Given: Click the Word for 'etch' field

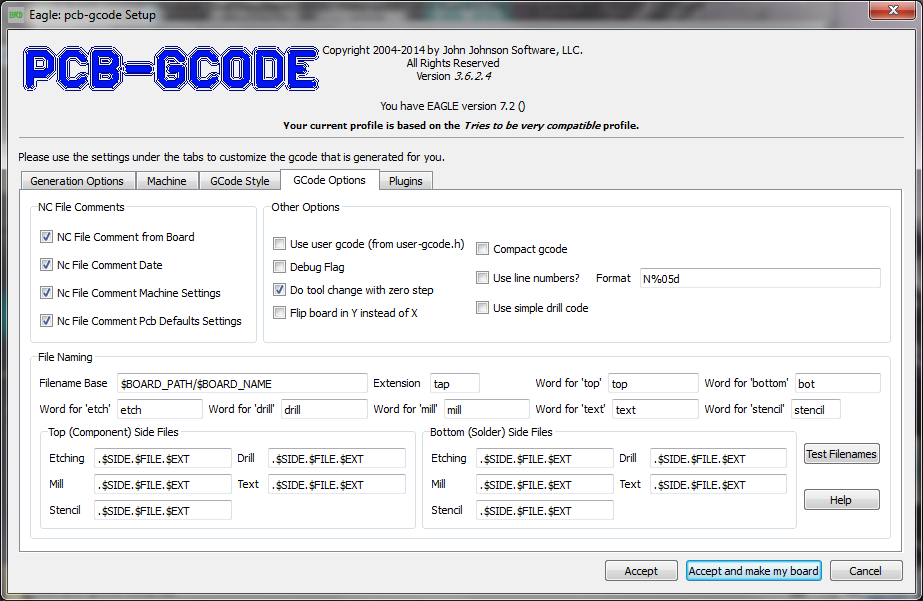Looking at the screenshot, I should coord(160,410).
